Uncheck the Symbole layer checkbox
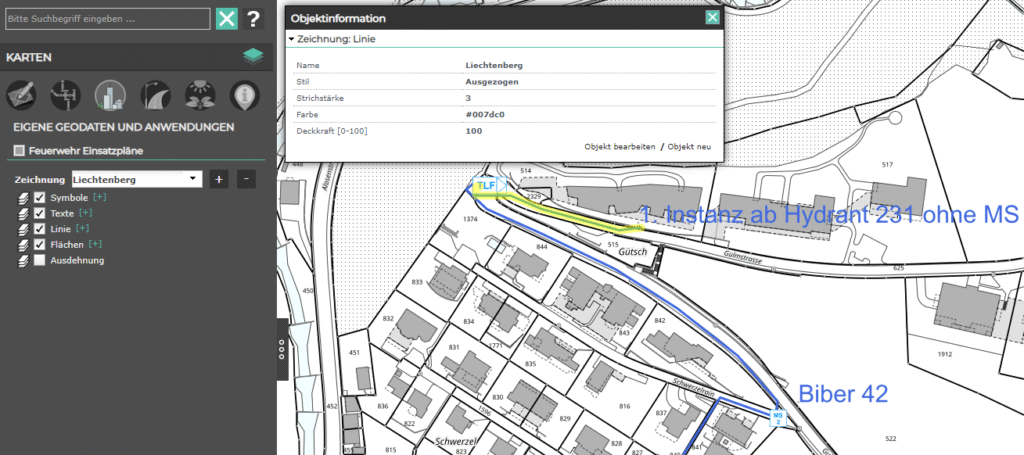The width and height of the screenshot is (1024, 455). tap(39, 198)
